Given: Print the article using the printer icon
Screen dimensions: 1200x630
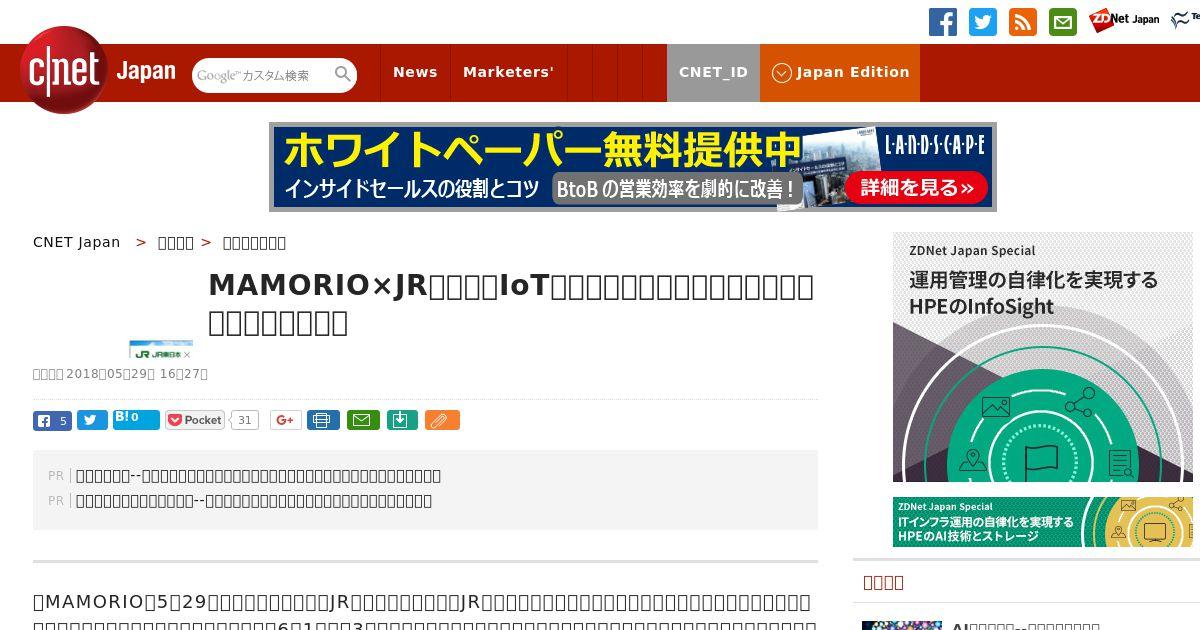Looking at the screenshot, I should 323,420.
